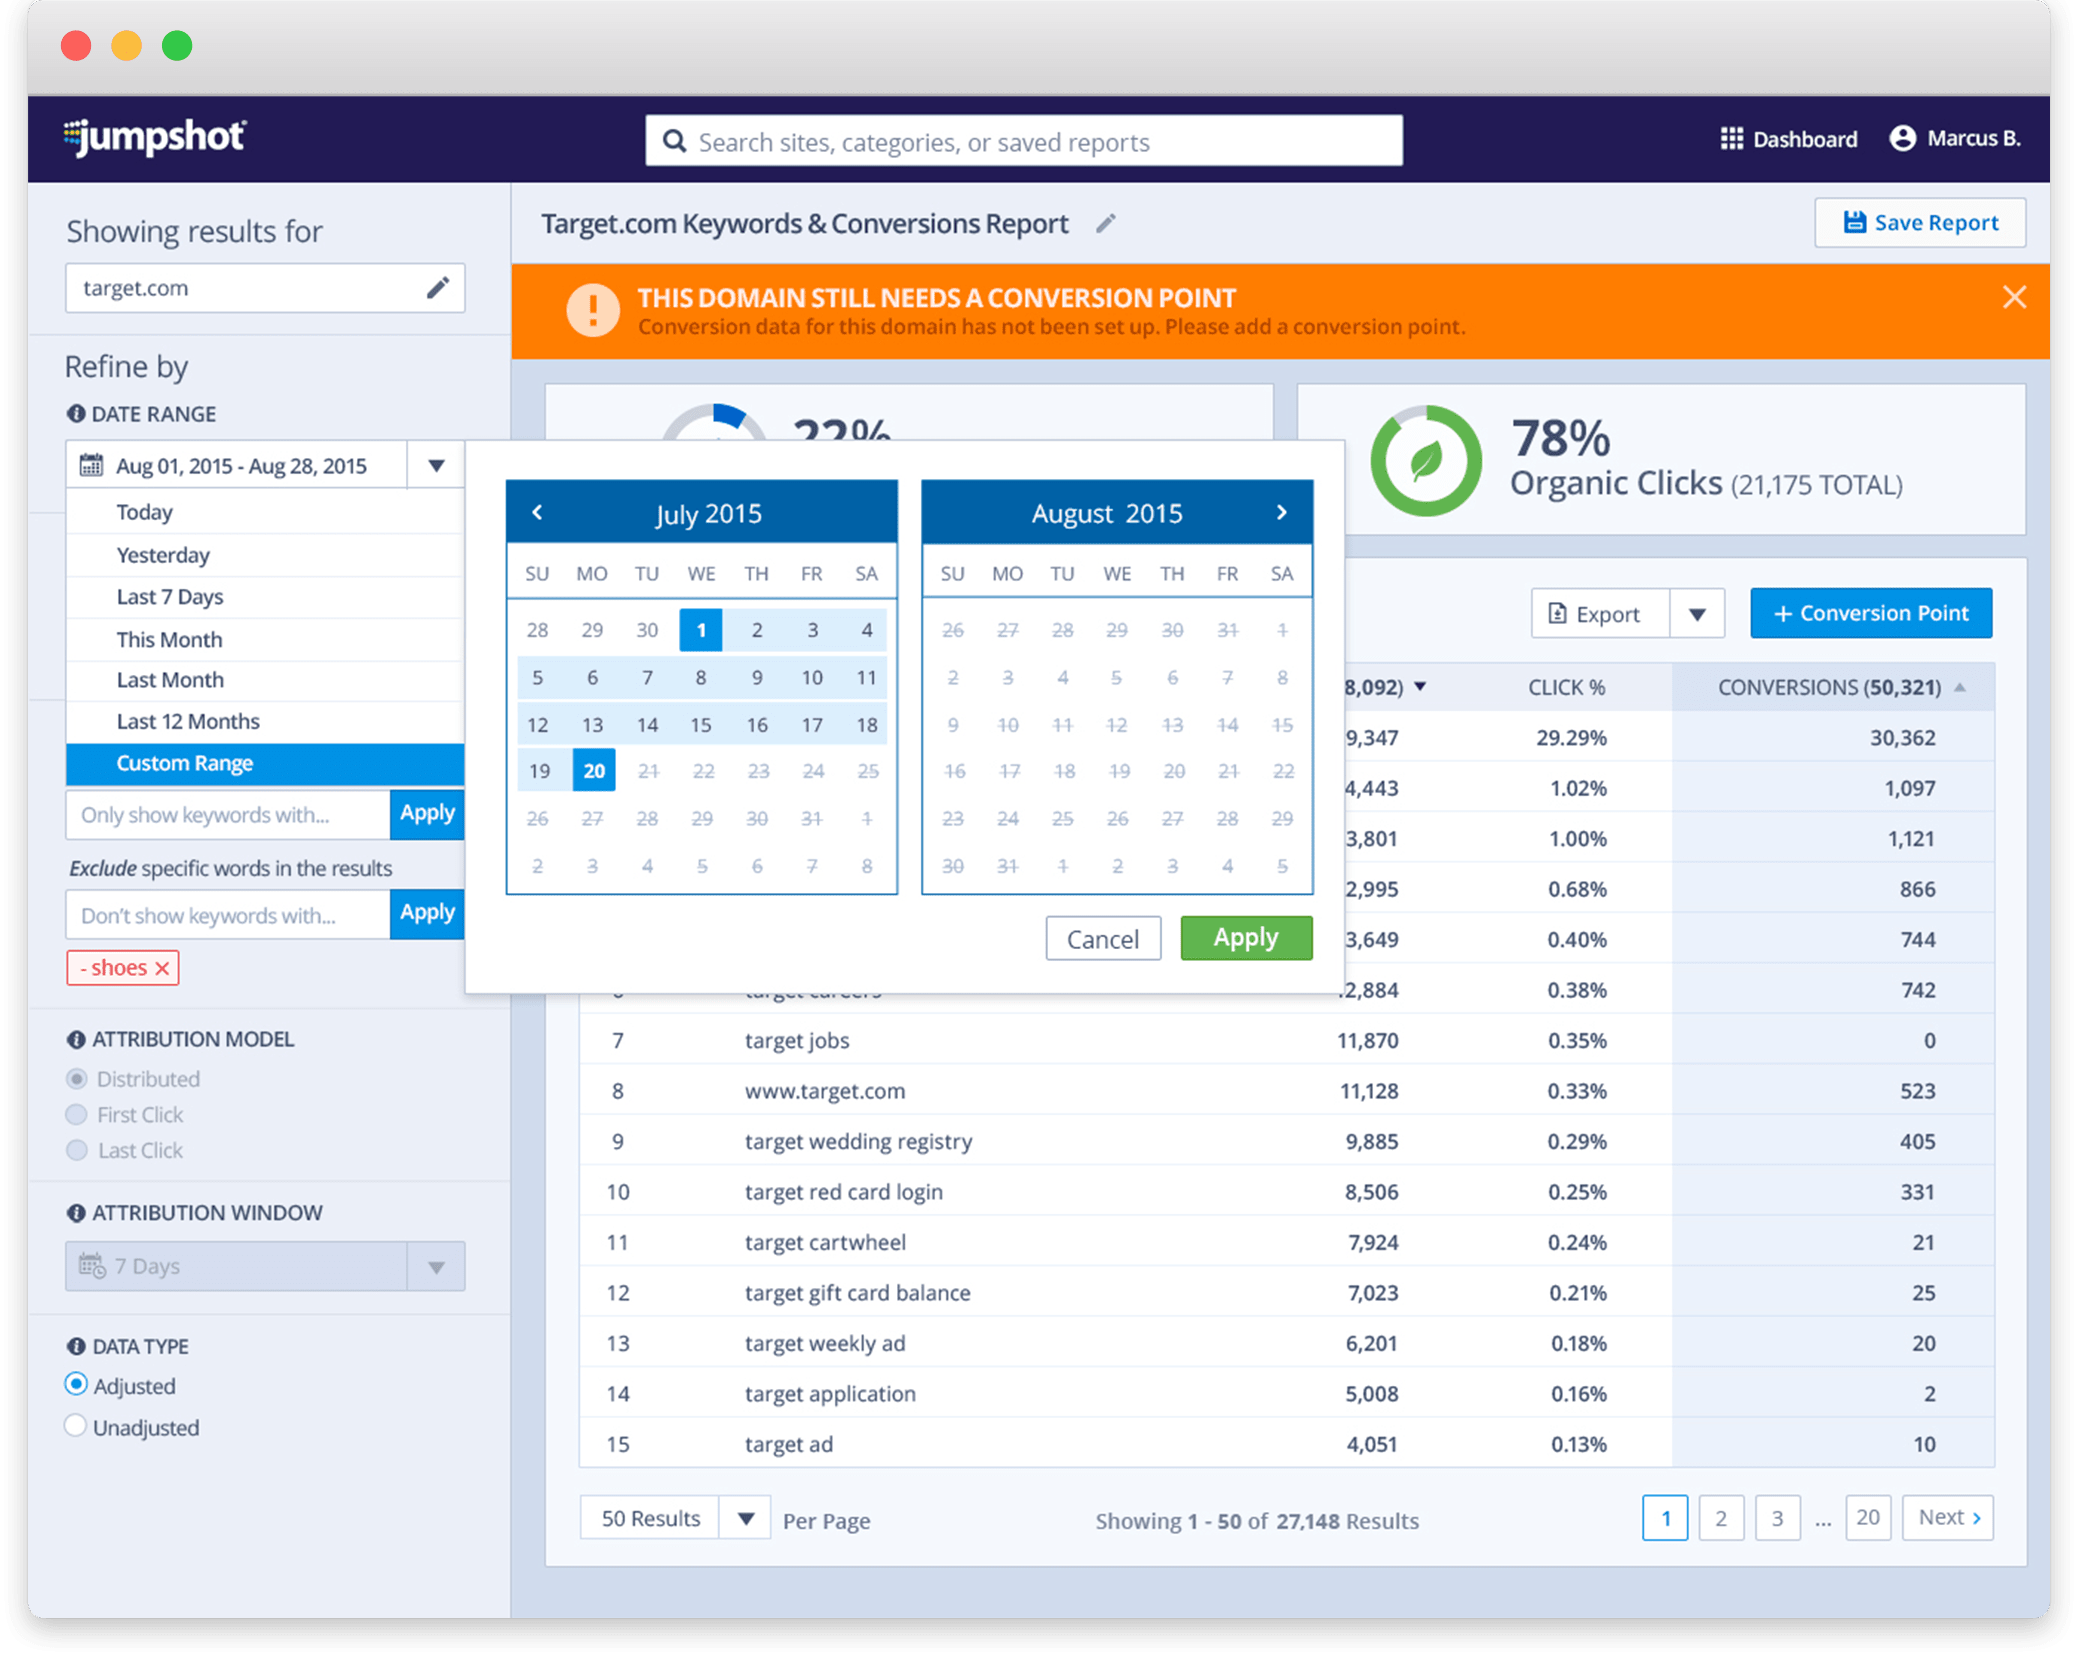2075x1661 pixels.
Task: Click the green Apply calendar button
Action: pyautogui.click(x=1245, y=938)
